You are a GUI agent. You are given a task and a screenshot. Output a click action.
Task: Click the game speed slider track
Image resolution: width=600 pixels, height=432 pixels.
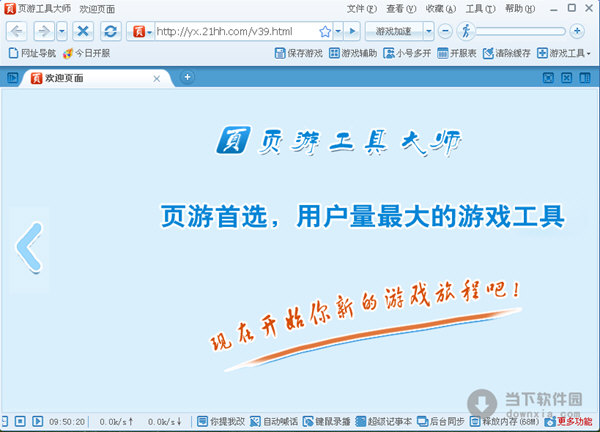coord(520,31)
